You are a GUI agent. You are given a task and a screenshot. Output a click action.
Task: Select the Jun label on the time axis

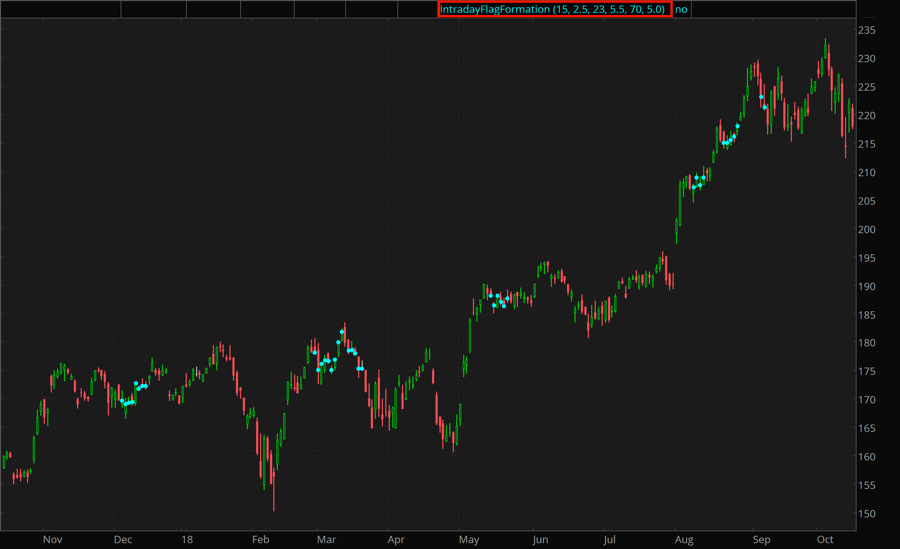click(x=541, y=539)
